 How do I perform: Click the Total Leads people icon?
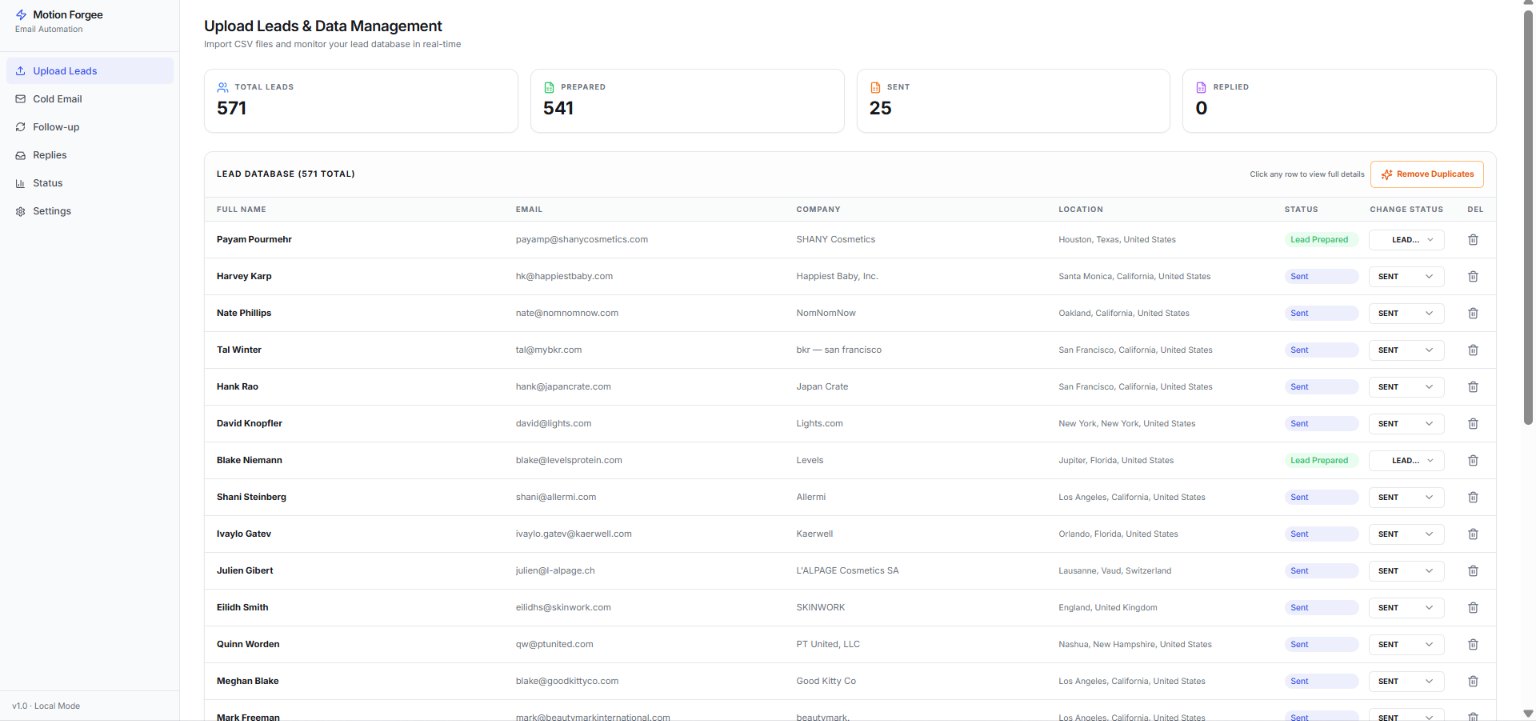pos(222,87)
